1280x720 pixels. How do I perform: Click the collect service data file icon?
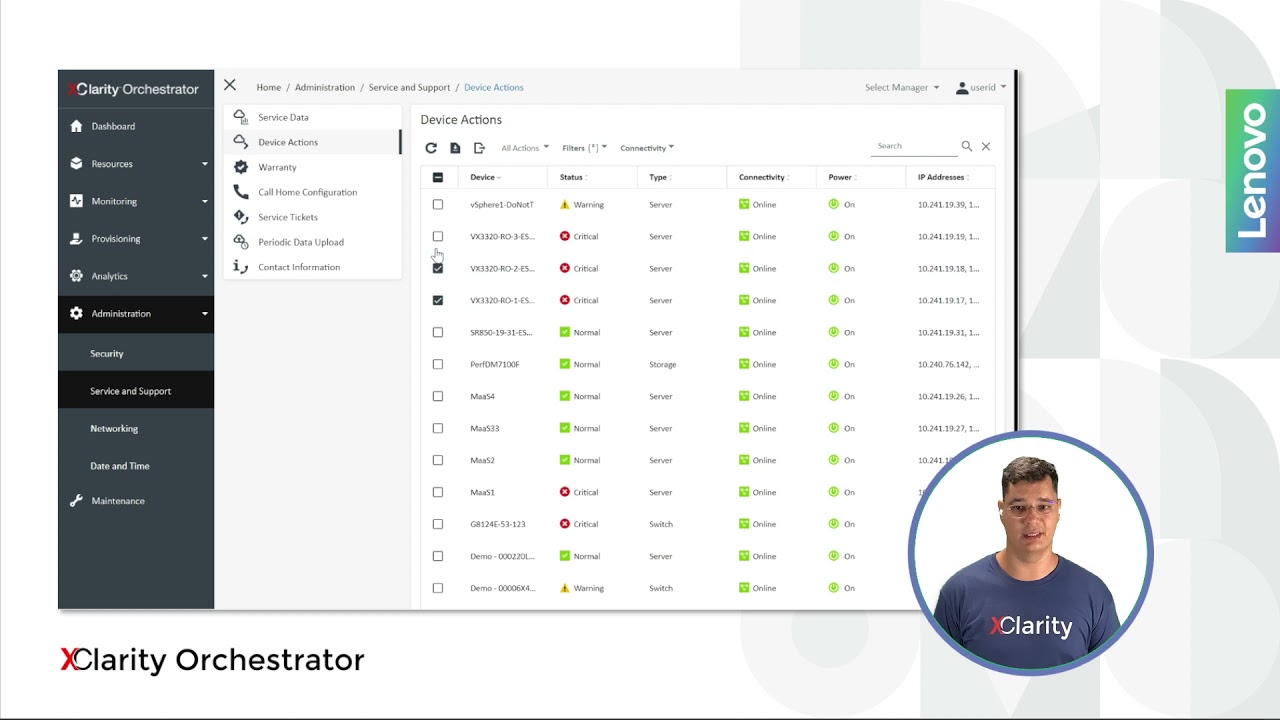point(455,148)
